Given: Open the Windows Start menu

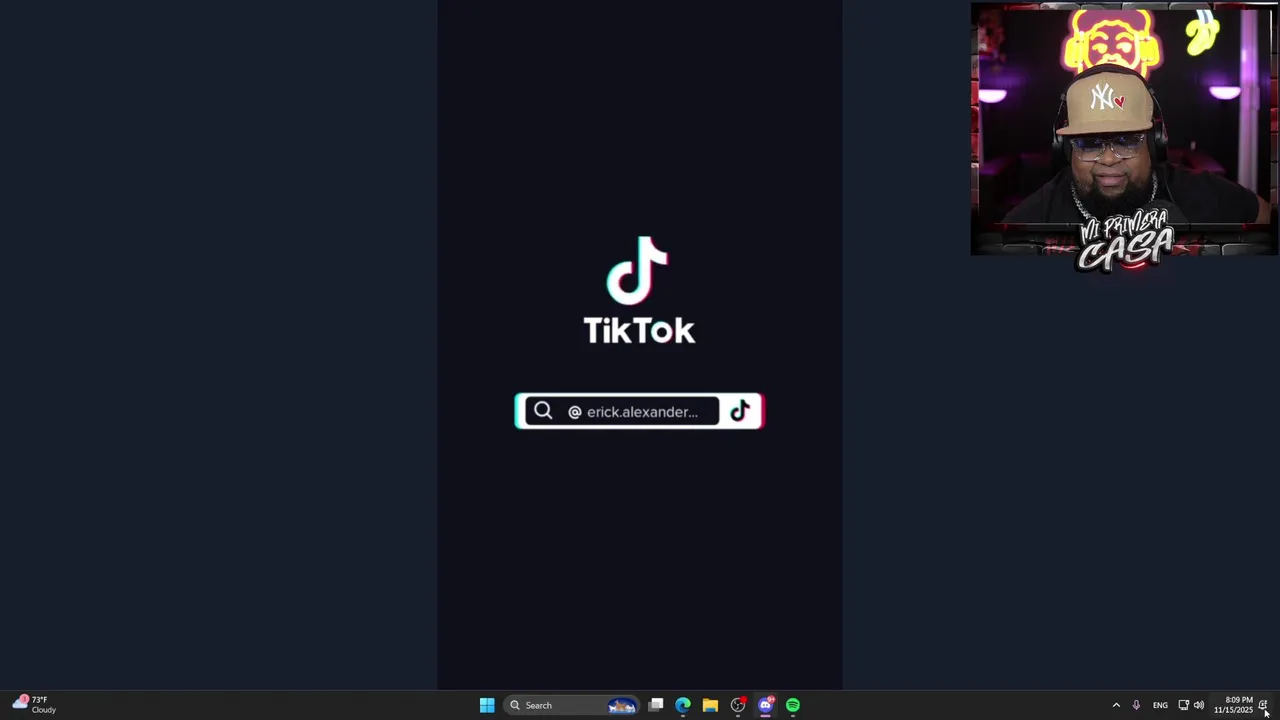Looking at the screenshot, I should 487,705.
